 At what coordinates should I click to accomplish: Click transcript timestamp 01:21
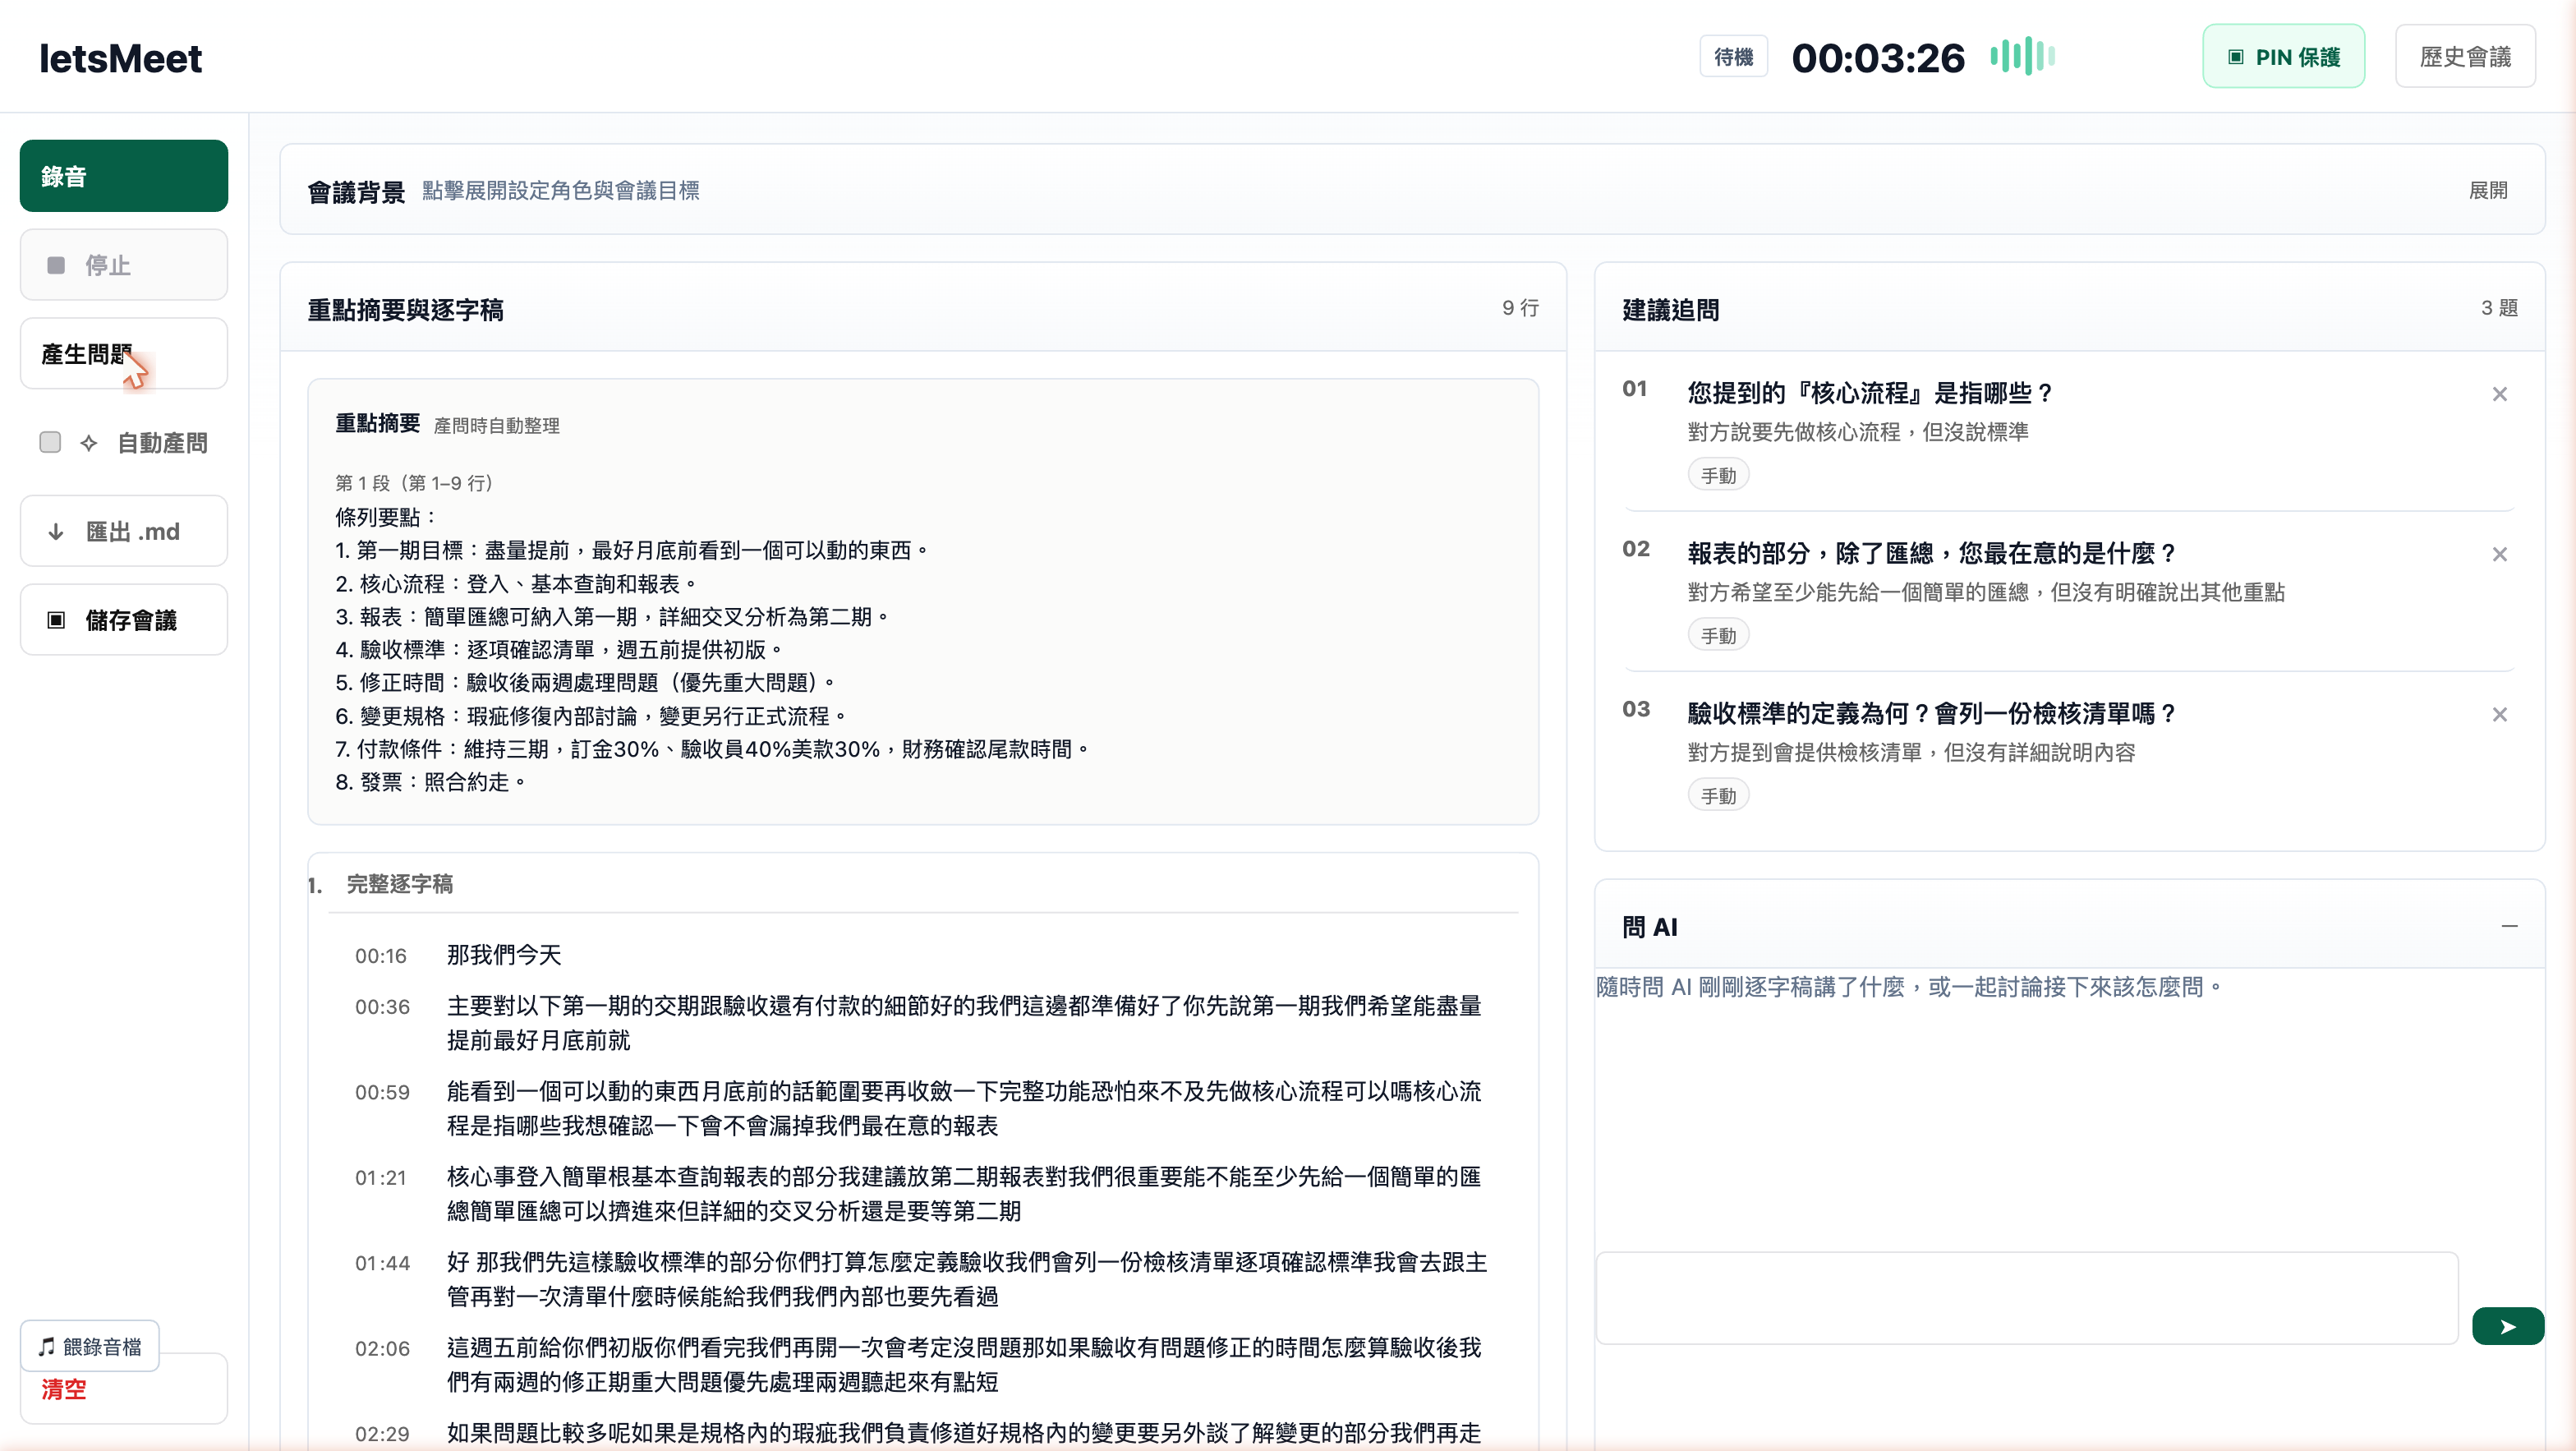tap(381, 1178)
